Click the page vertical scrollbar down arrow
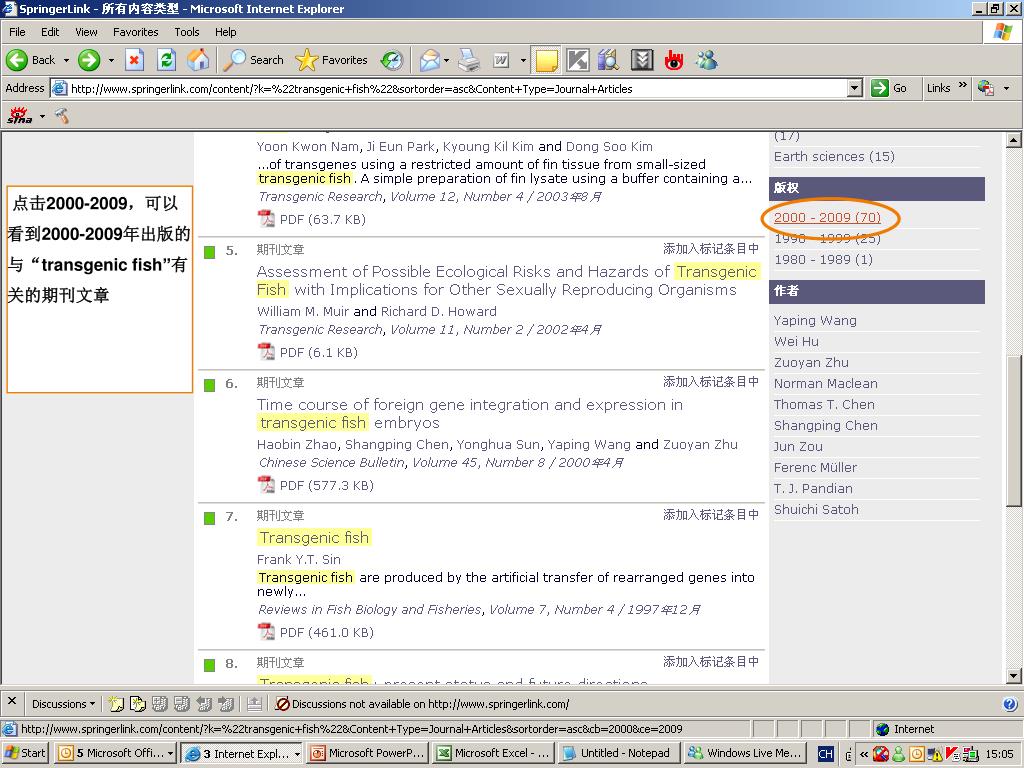Viewport: 1024px width, 768px height. pos(1014,676)
